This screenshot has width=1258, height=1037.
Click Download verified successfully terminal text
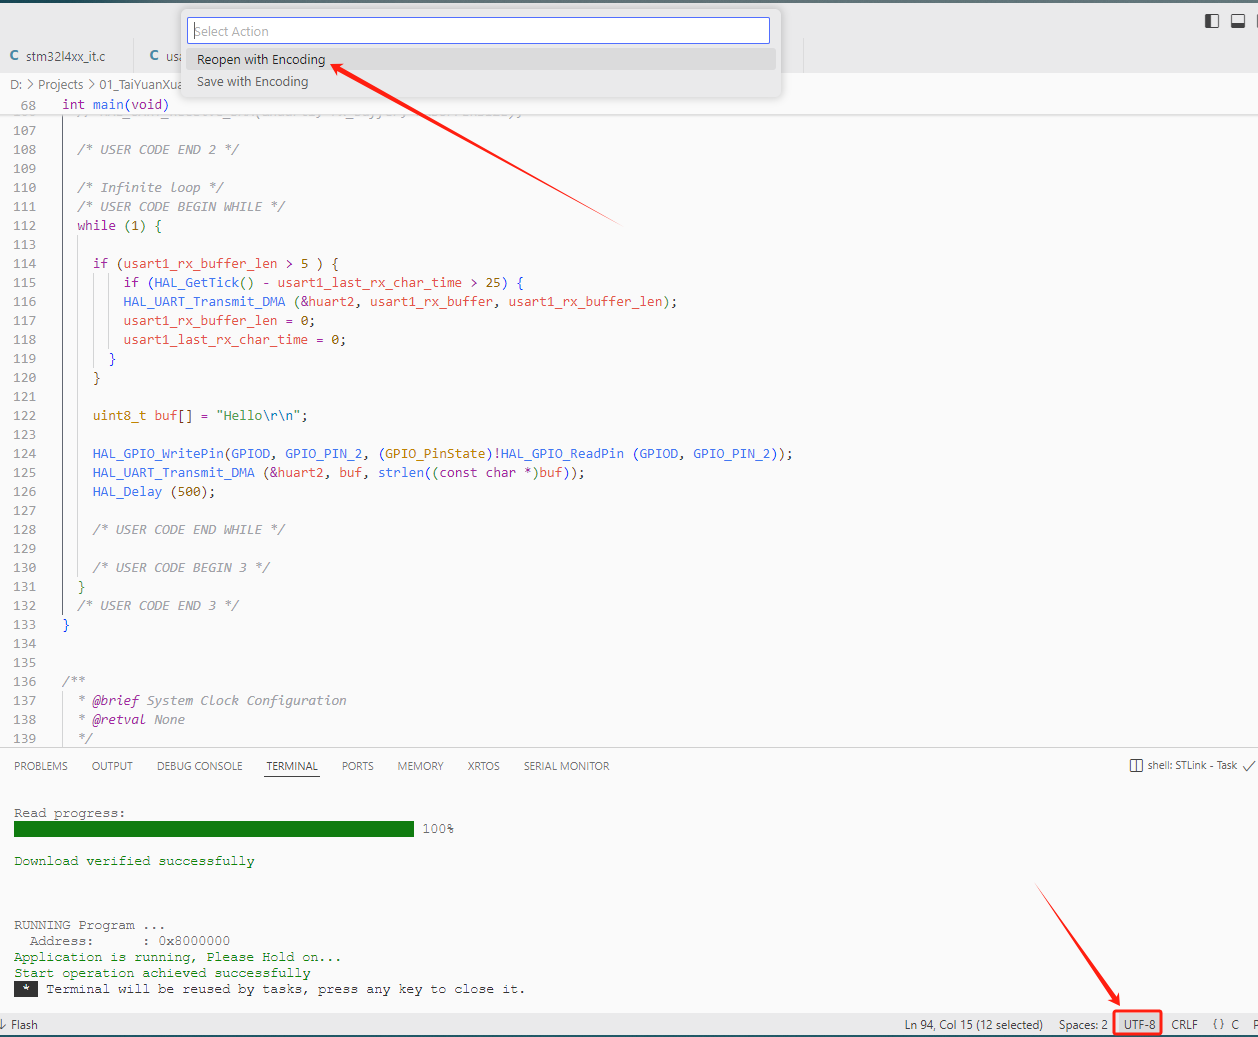coord(134,861)
